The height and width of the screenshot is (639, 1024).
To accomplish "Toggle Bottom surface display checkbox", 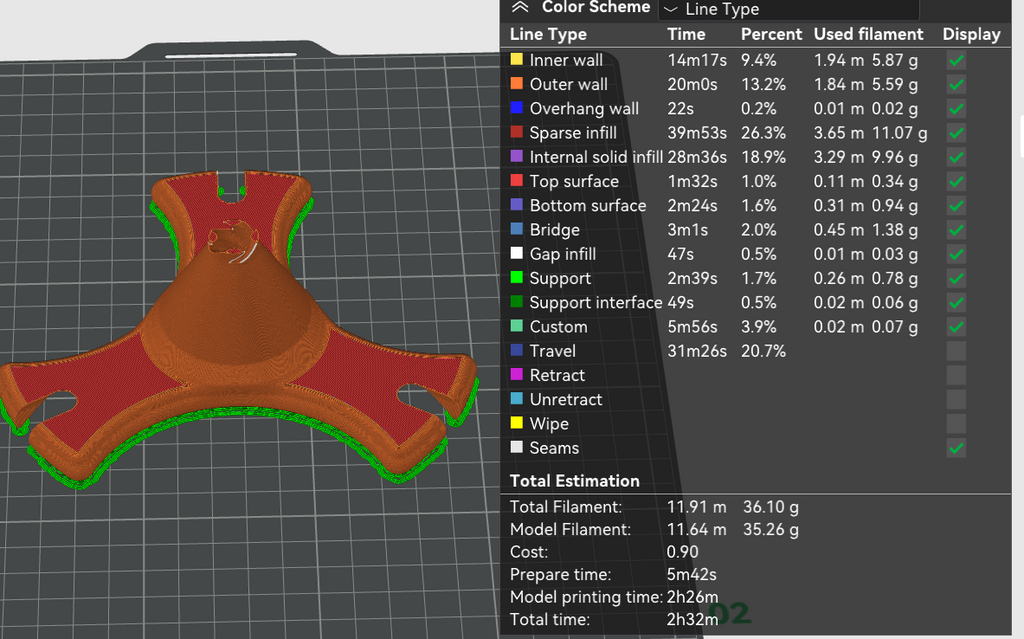I will coord(956,206).
